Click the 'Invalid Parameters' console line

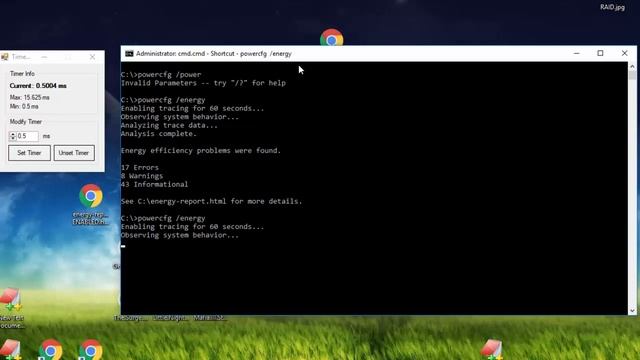point(203,83)
